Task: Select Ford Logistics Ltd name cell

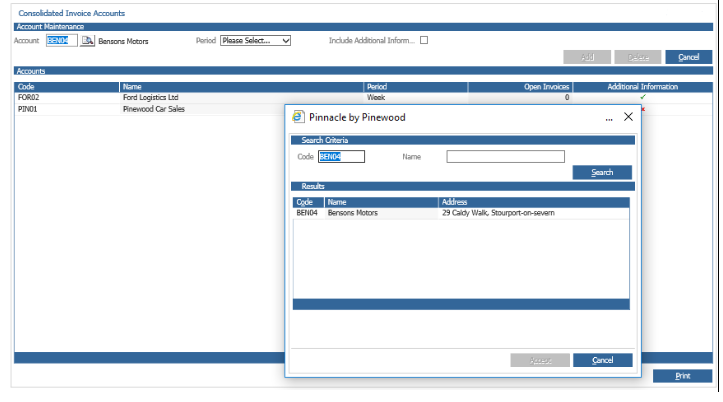Action: [x=151, y=97]
